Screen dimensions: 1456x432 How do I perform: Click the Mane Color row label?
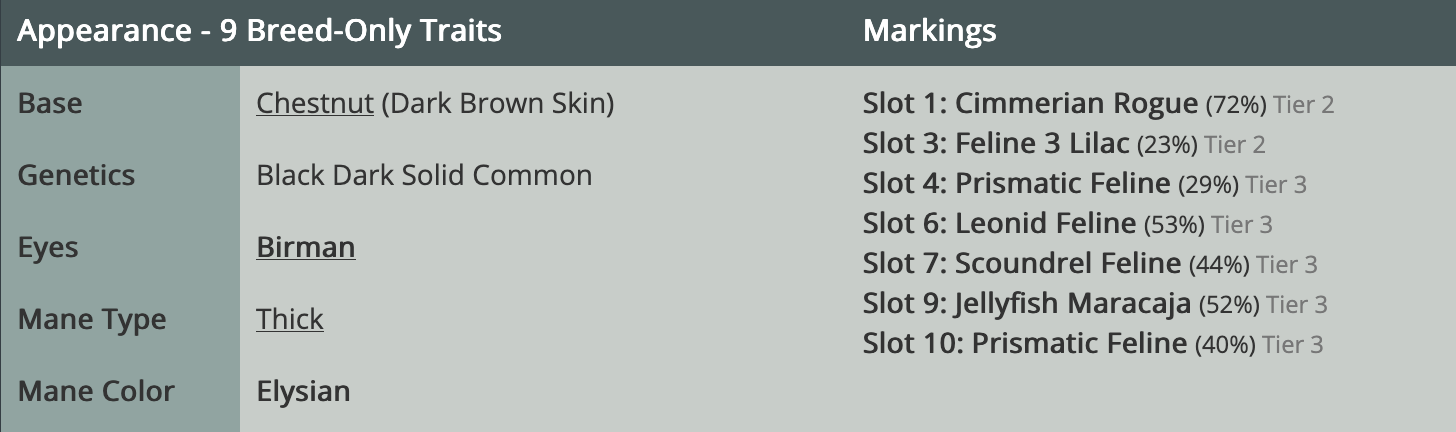coord(96,391)
